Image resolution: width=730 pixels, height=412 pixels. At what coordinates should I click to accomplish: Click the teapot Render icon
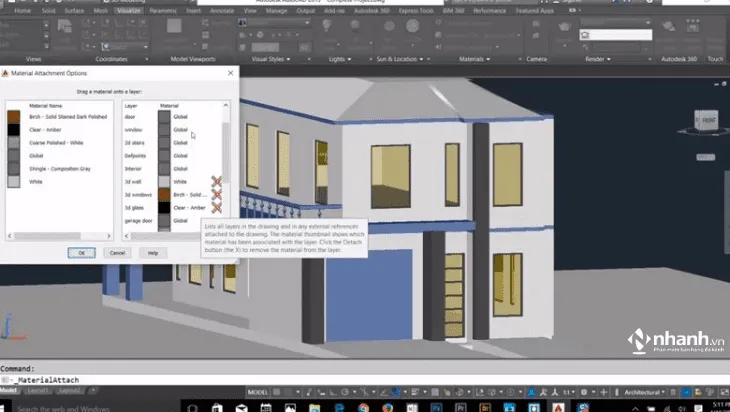565,27
